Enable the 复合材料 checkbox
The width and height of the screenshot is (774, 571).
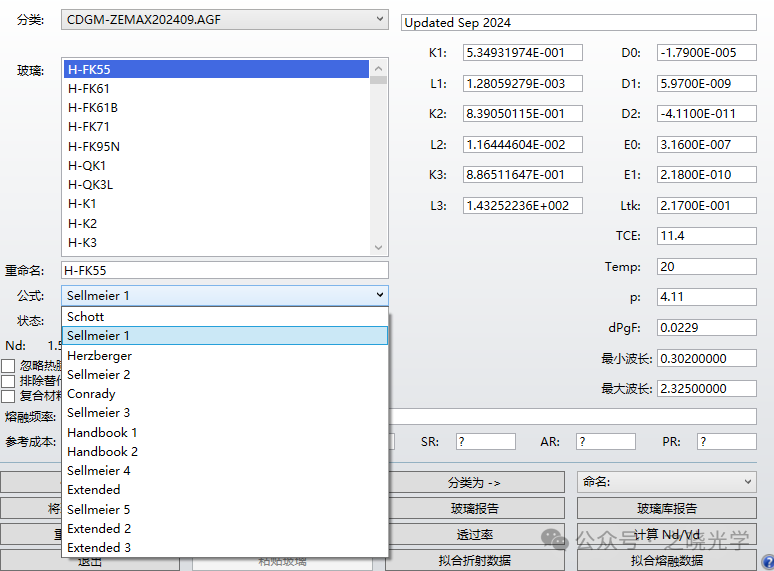(8, 396)
